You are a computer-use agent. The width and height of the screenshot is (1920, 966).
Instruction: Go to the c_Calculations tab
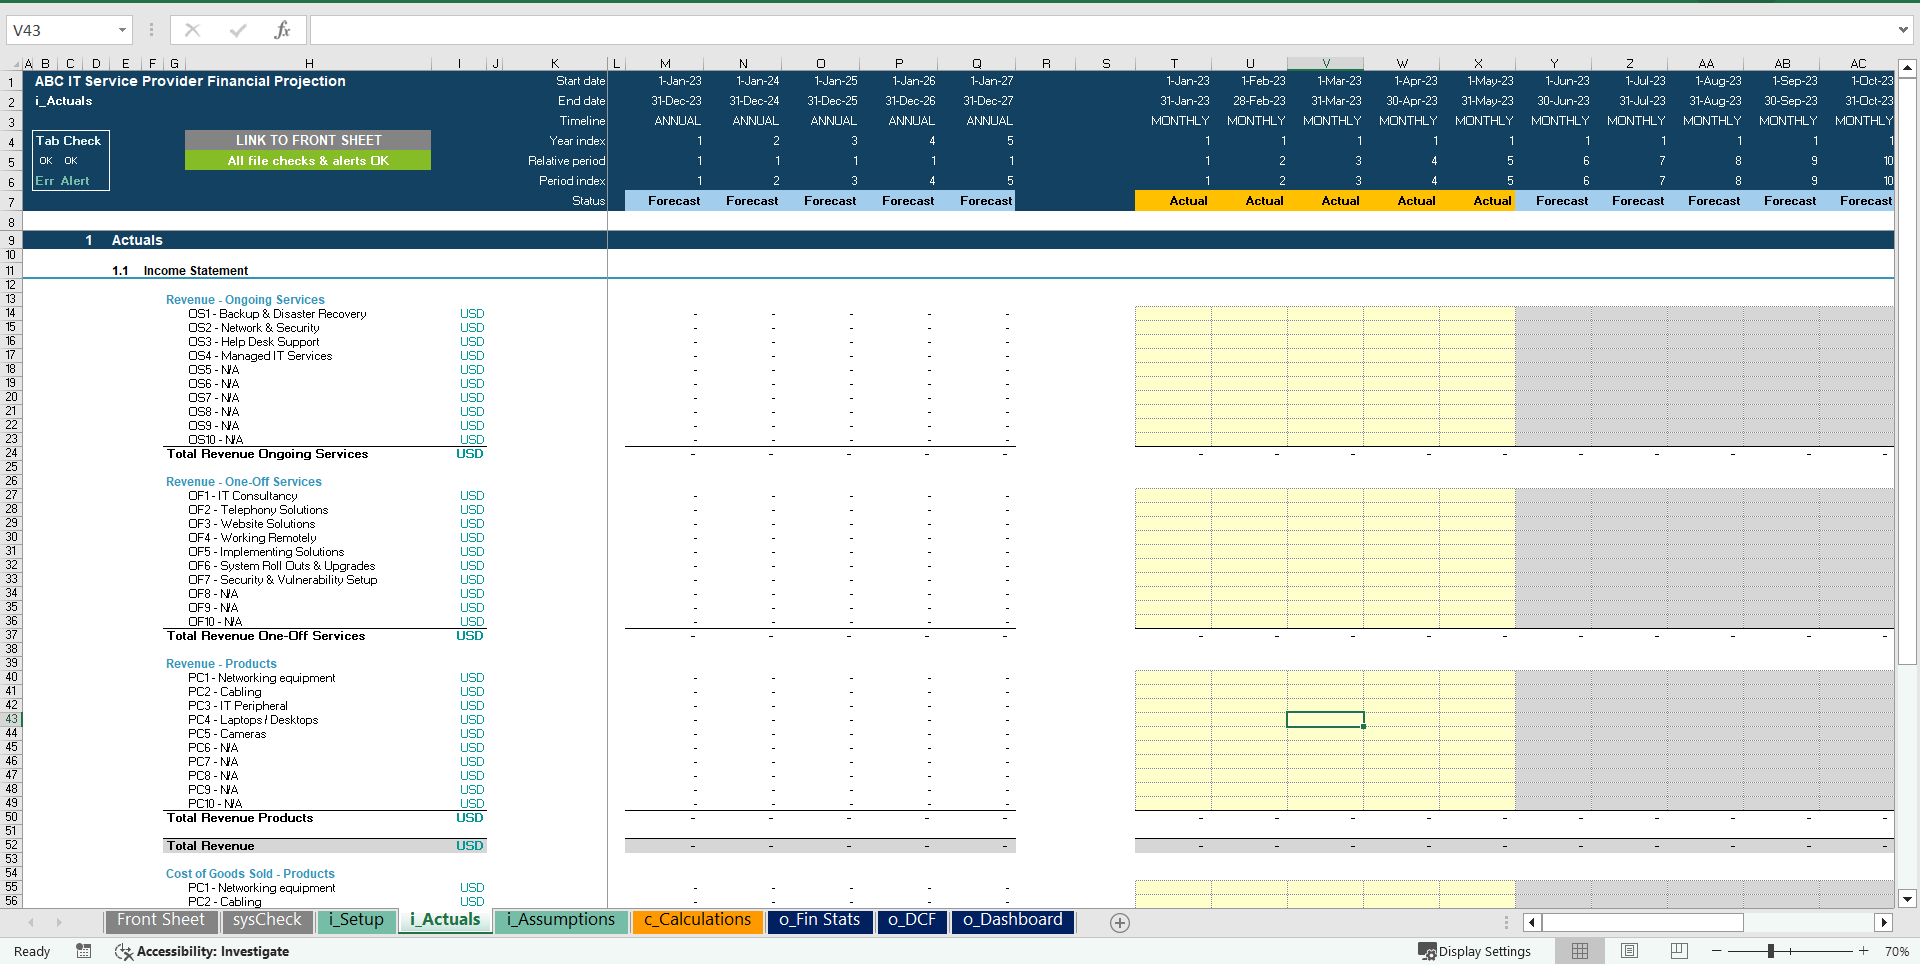tap(697, 920)
